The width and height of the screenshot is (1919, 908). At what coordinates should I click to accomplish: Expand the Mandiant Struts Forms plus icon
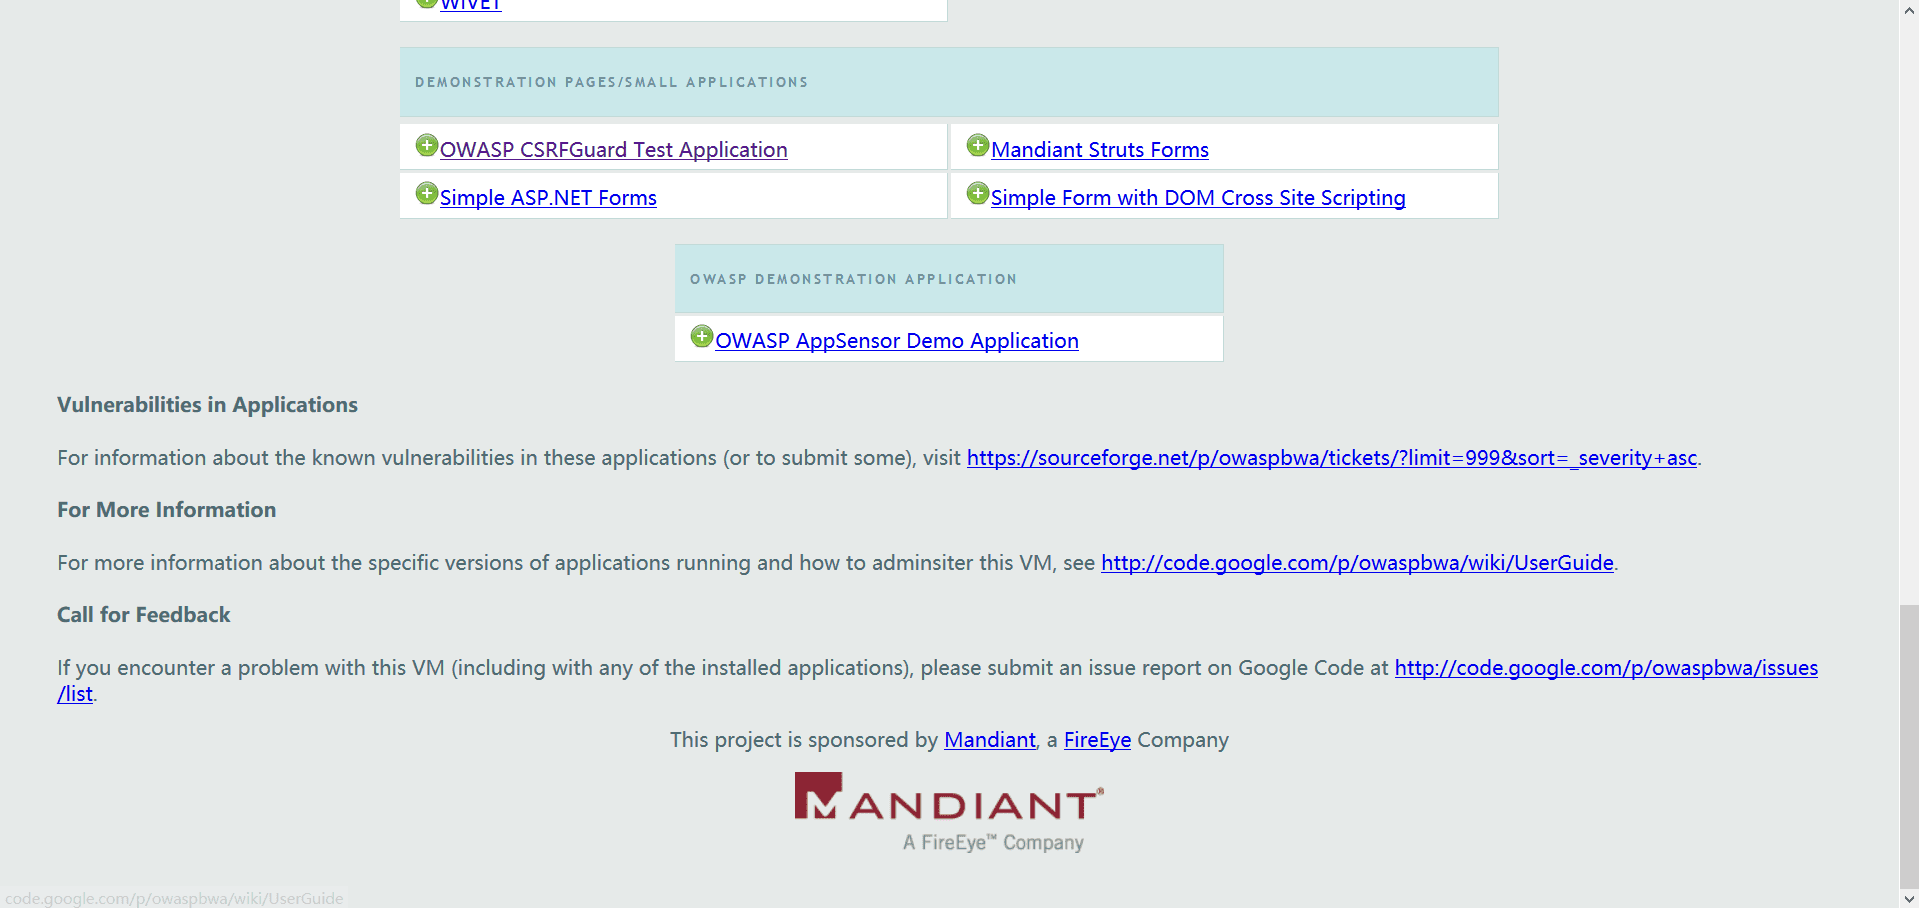(x=978, y=145)
